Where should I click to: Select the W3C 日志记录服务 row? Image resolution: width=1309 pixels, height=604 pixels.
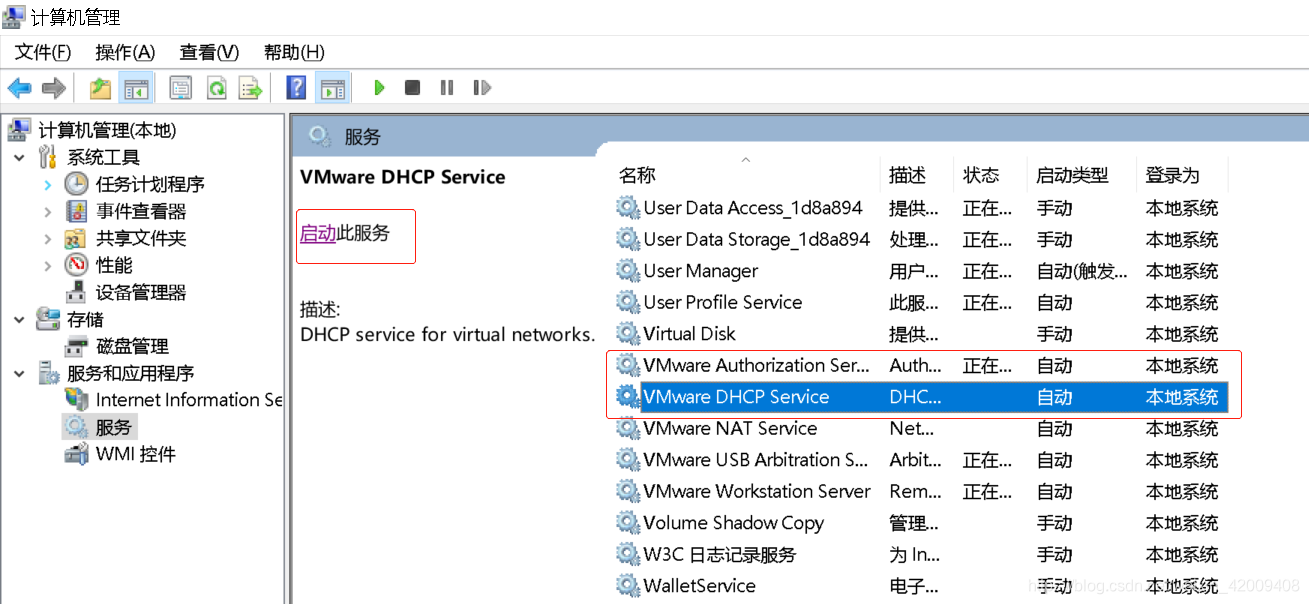point(920,555)
